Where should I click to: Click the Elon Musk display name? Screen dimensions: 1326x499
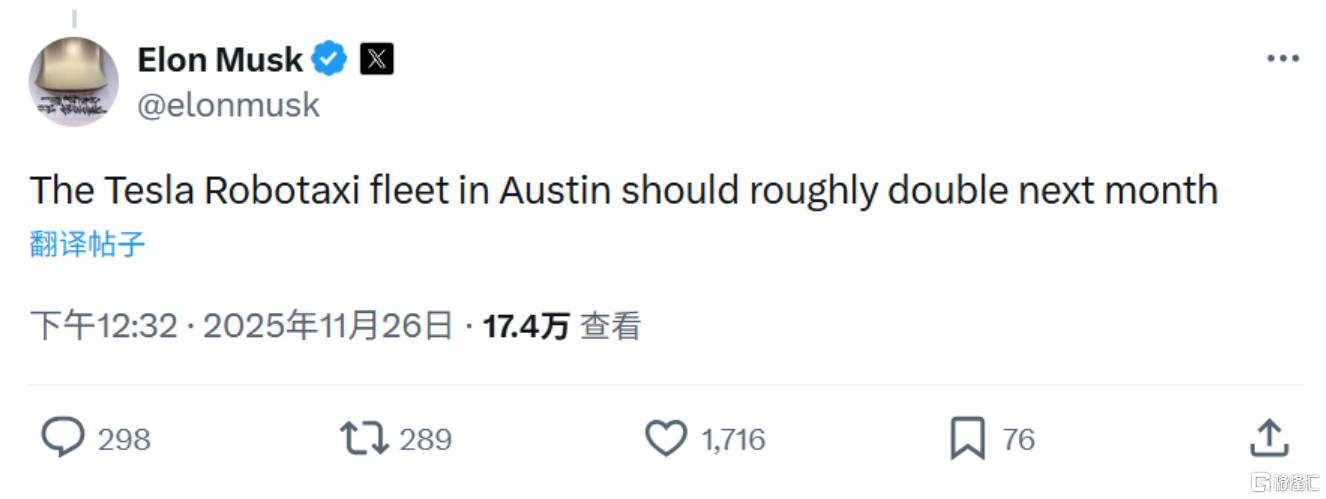click(x=219, y=60)
